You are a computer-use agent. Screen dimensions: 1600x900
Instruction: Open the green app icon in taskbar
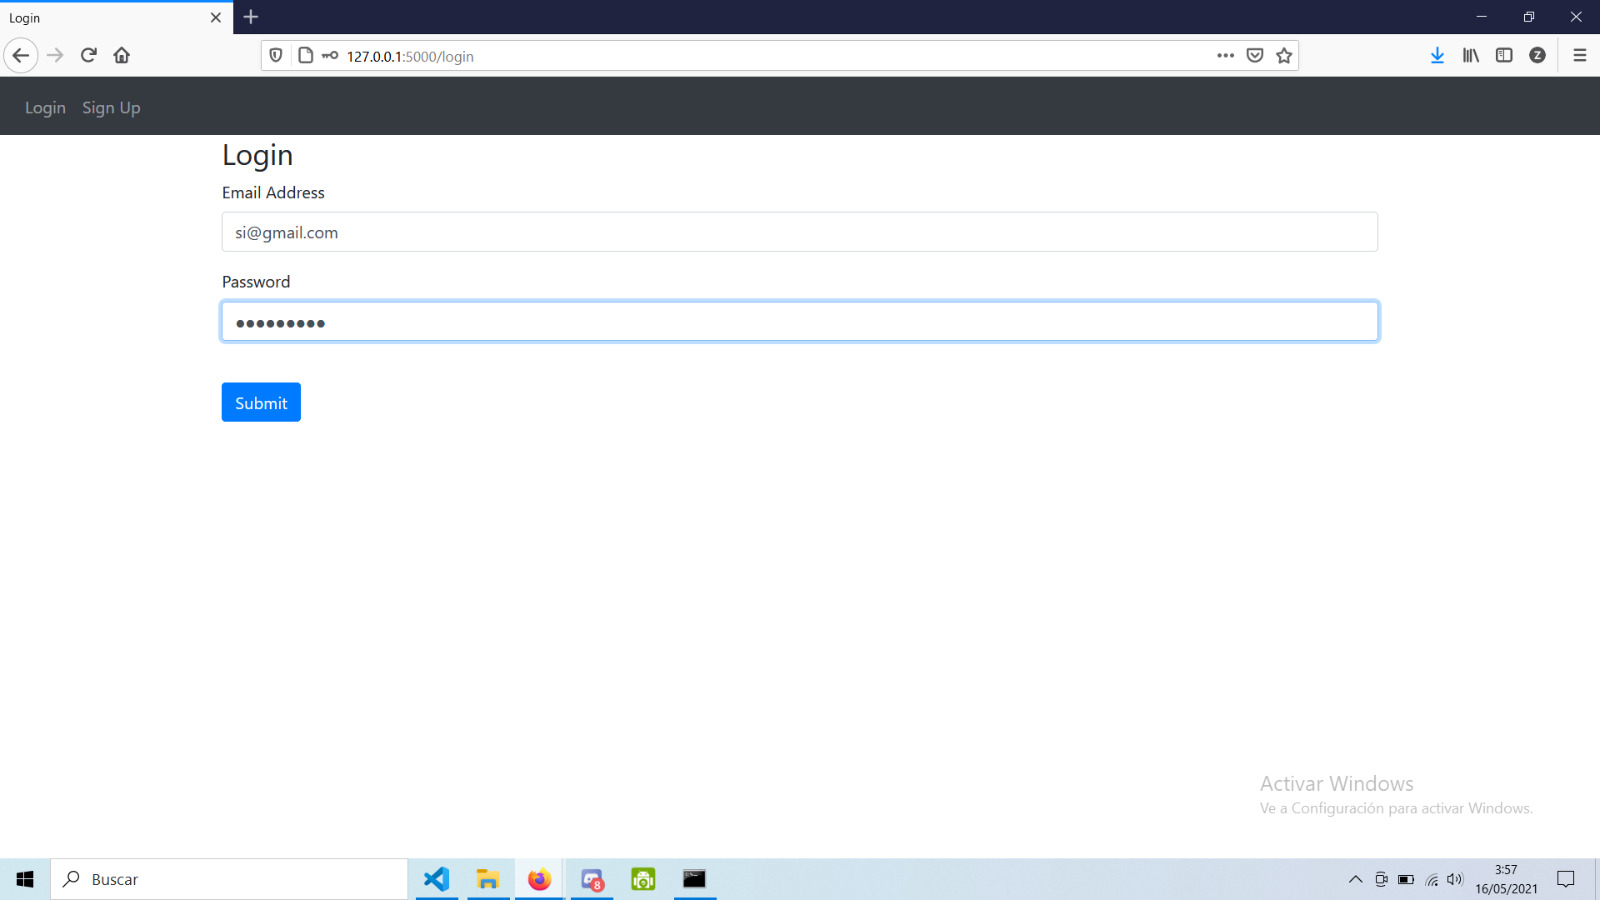(643, 879)
